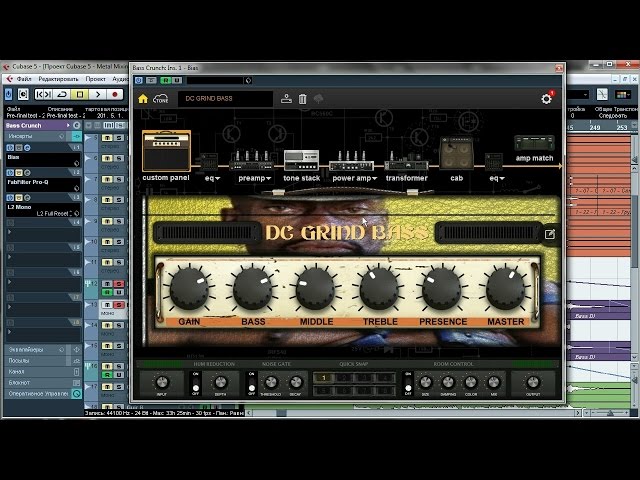The height and width of the screenshot is (480, 640).
Task: Select the custom panel amp icon
Action: click(x=166, y=151)
